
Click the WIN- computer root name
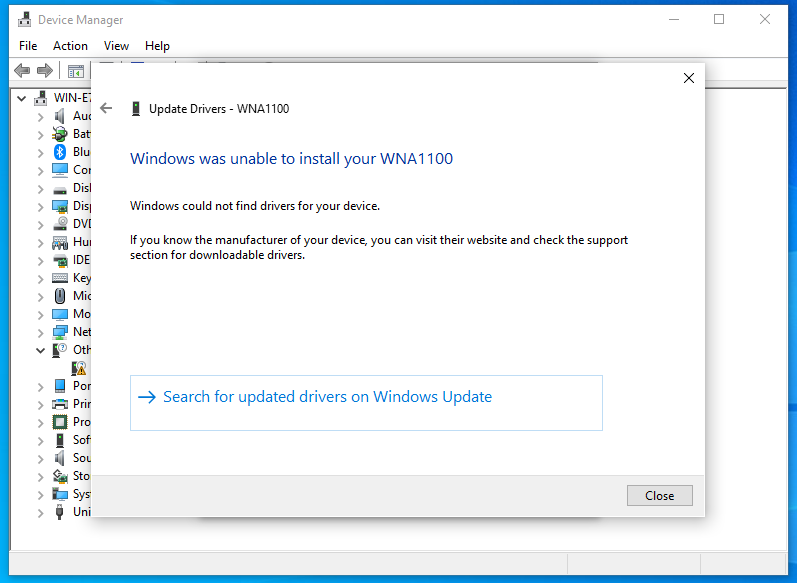pyautogui.click(x=73, y=98)
